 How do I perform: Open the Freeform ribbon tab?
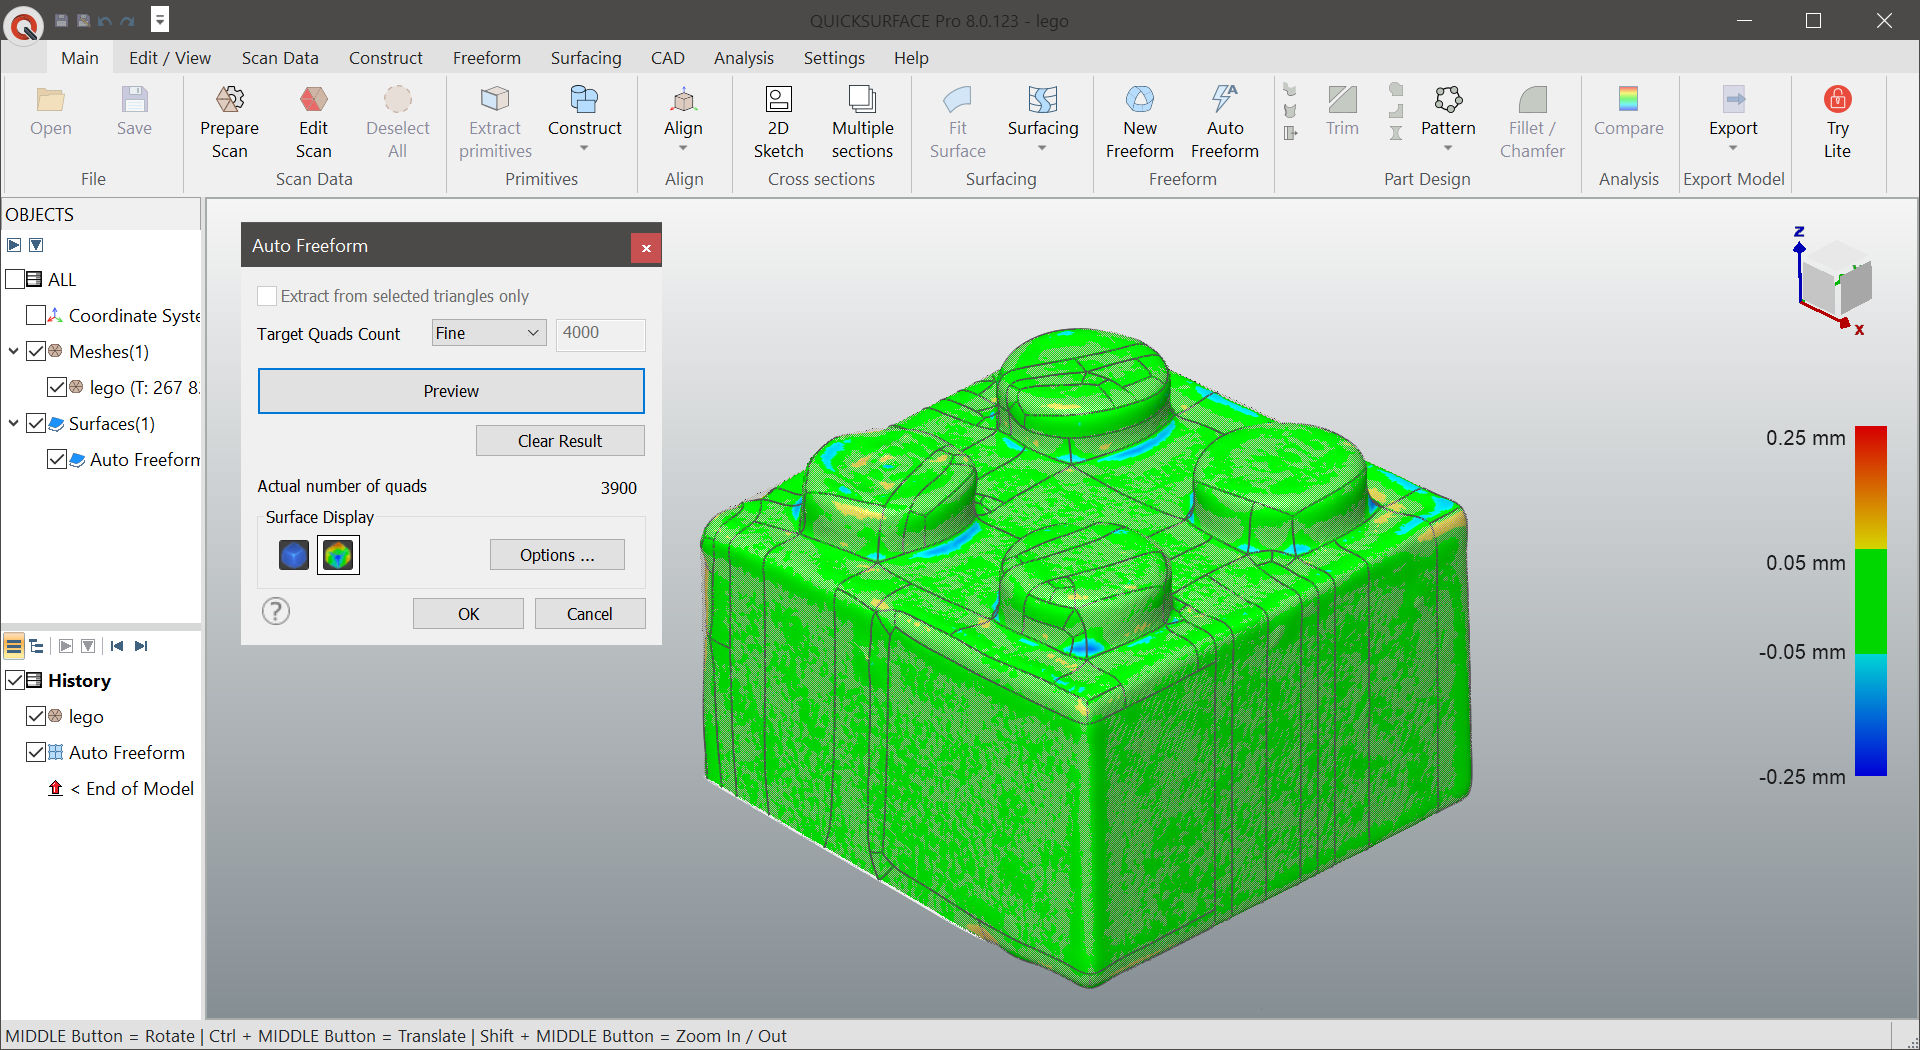tap(486, 58)
